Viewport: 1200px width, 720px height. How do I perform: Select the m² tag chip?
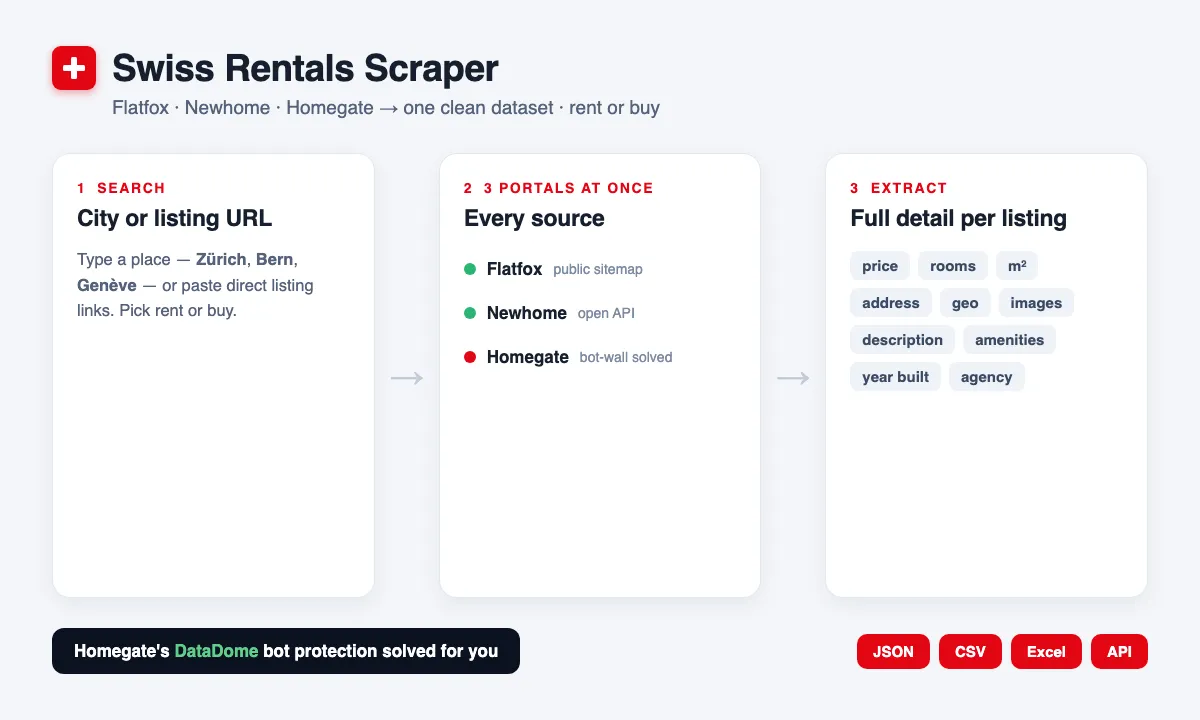tap(1017, 266)
